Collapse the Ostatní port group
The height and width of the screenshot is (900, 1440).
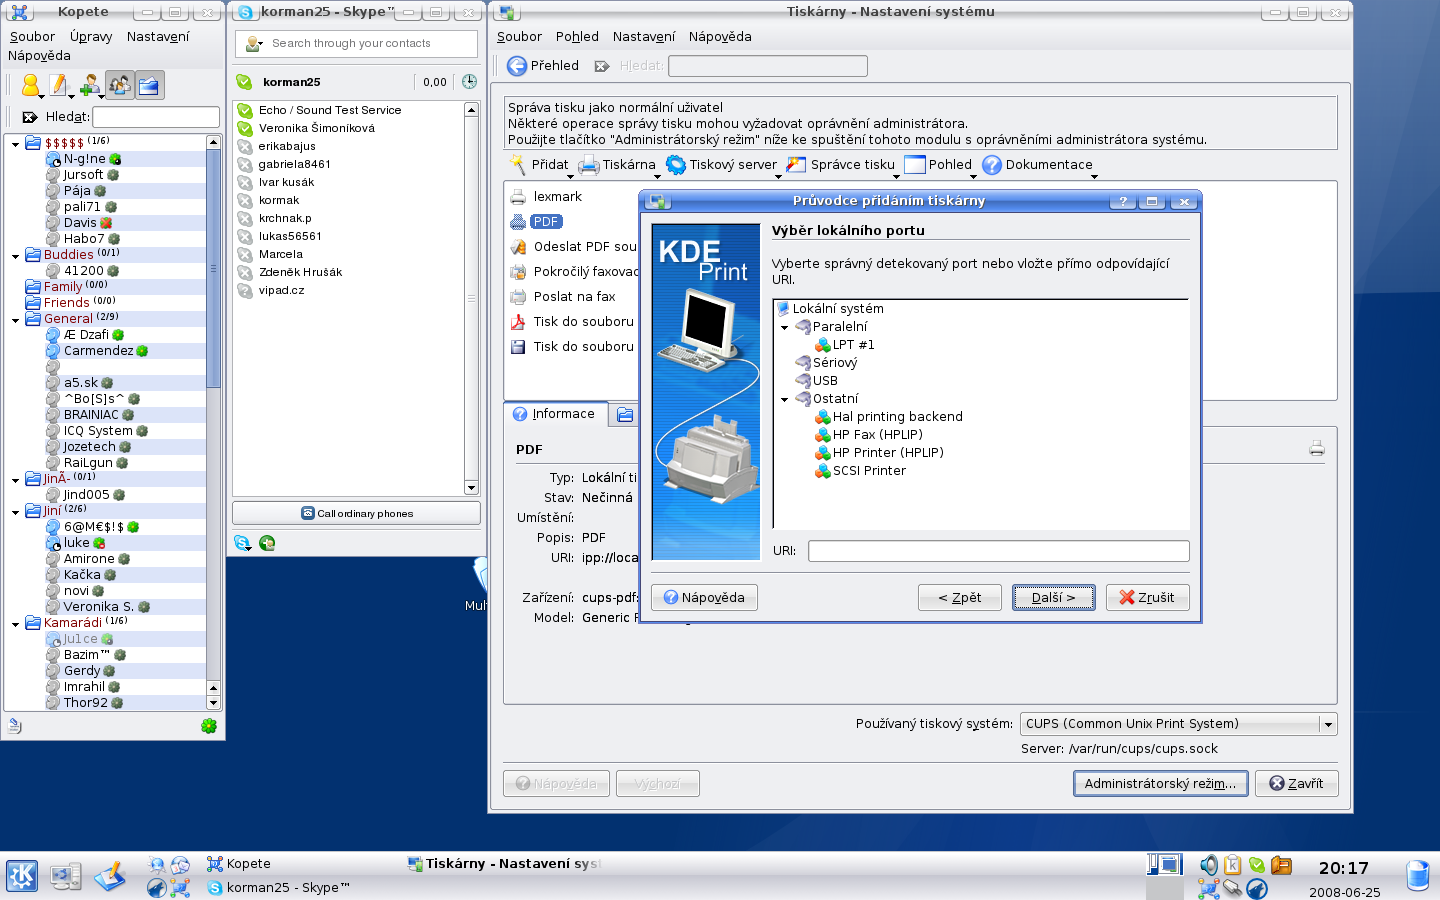click(x=785, y=399)
